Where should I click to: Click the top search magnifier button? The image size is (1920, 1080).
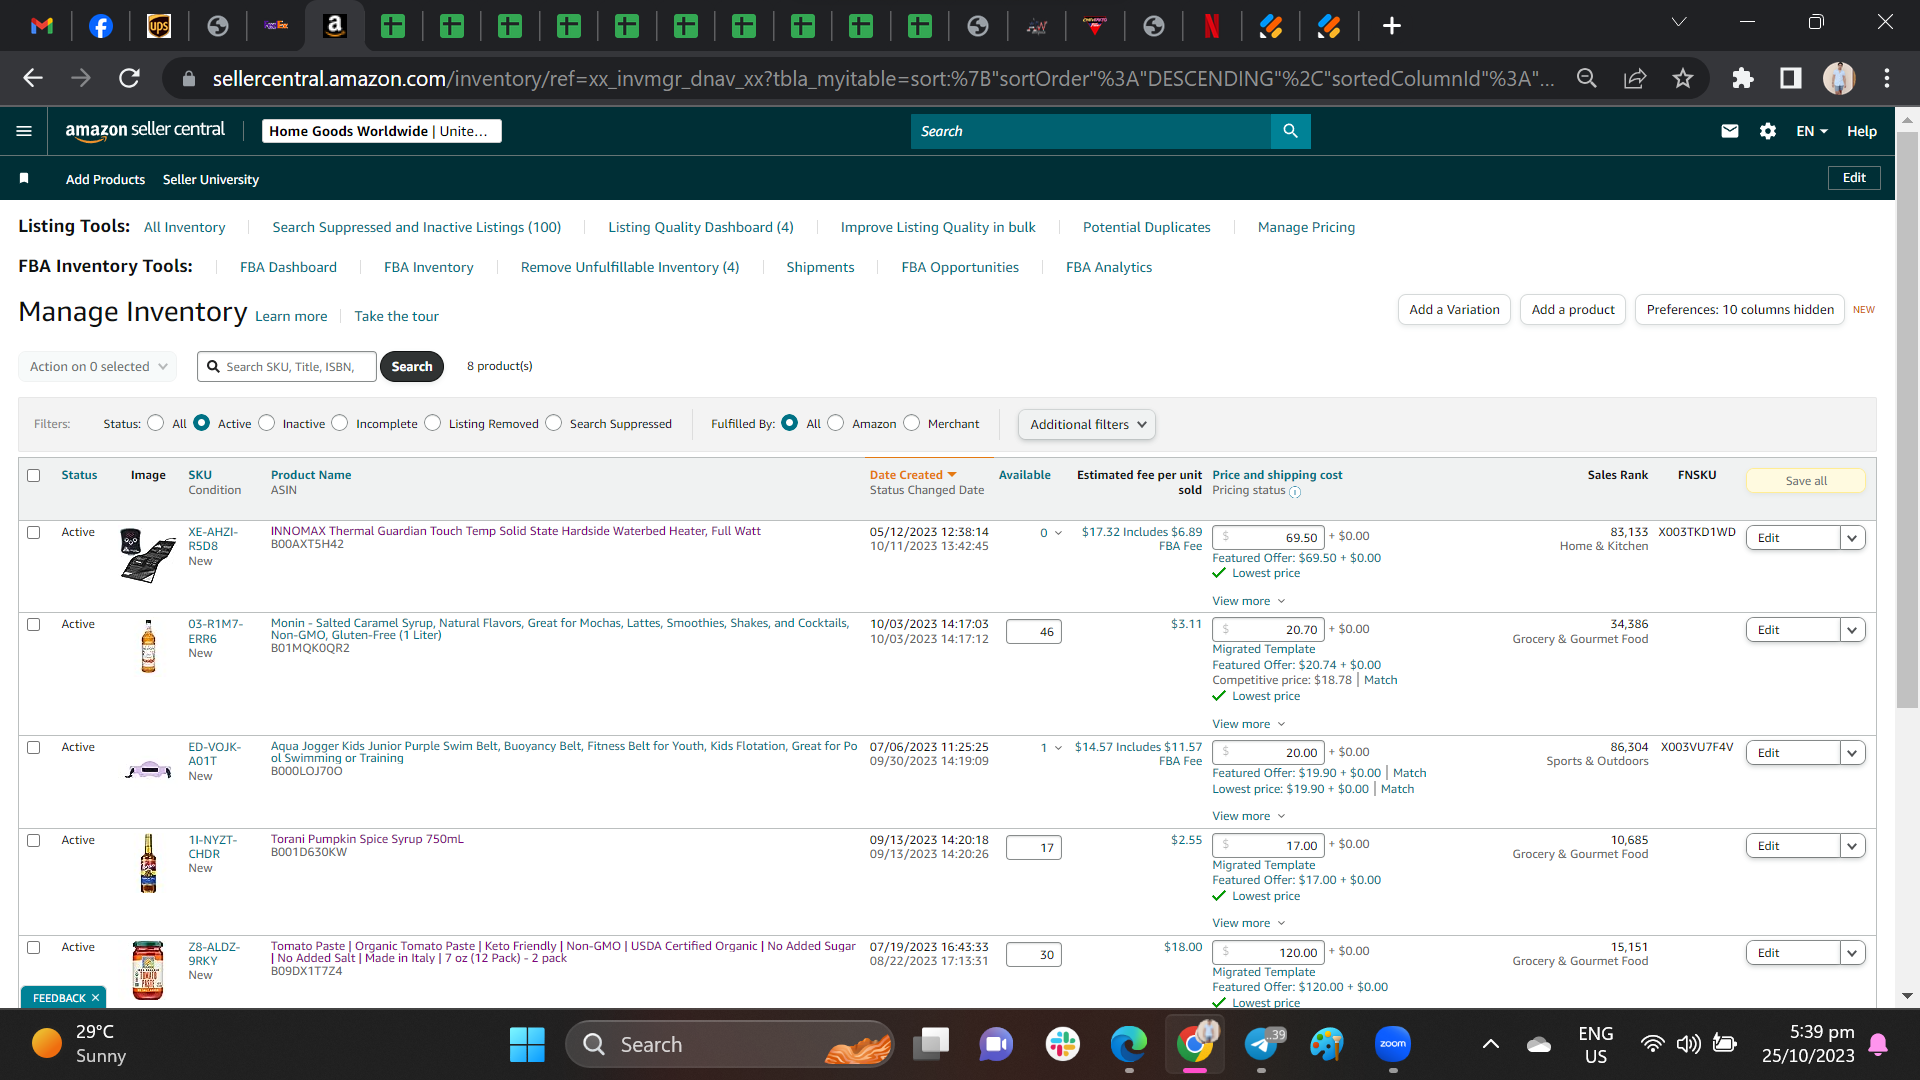[1290, 131]
